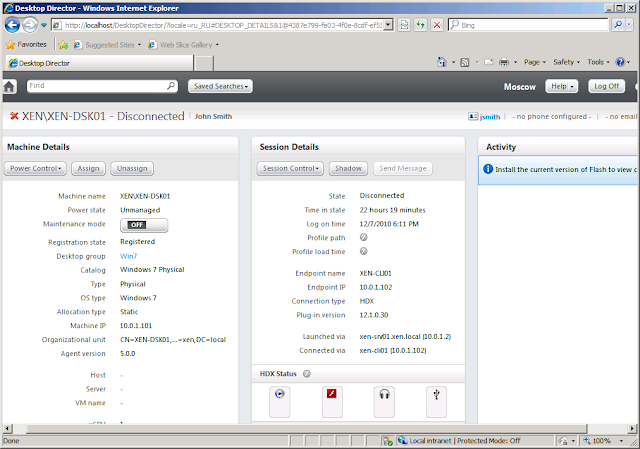Click the Log Off button
The height and width of the screenshot is (449, 640).
[x=607, y=87]
